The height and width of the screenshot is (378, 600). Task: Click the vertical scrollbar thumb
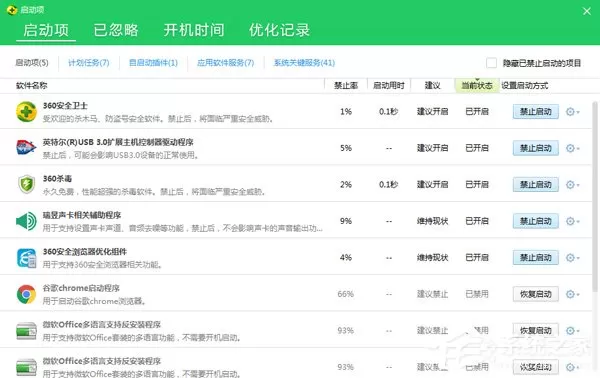click(595, 196)
